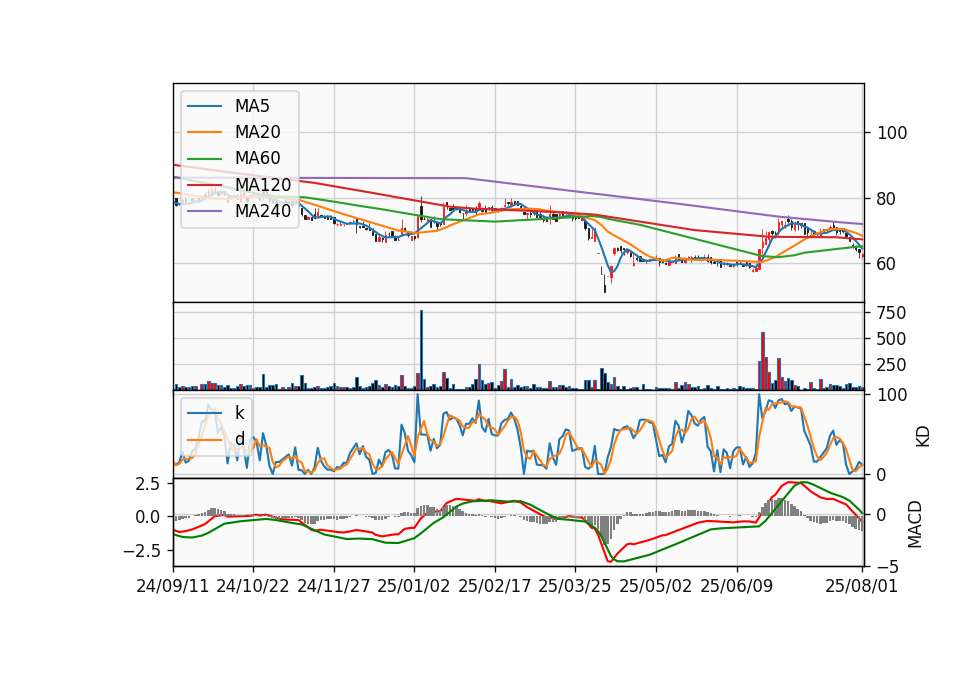This screenshot has width=960, height=690.
Task: Click the volume axis value 250
Action: pyautogui.click(x=891, y=365)
